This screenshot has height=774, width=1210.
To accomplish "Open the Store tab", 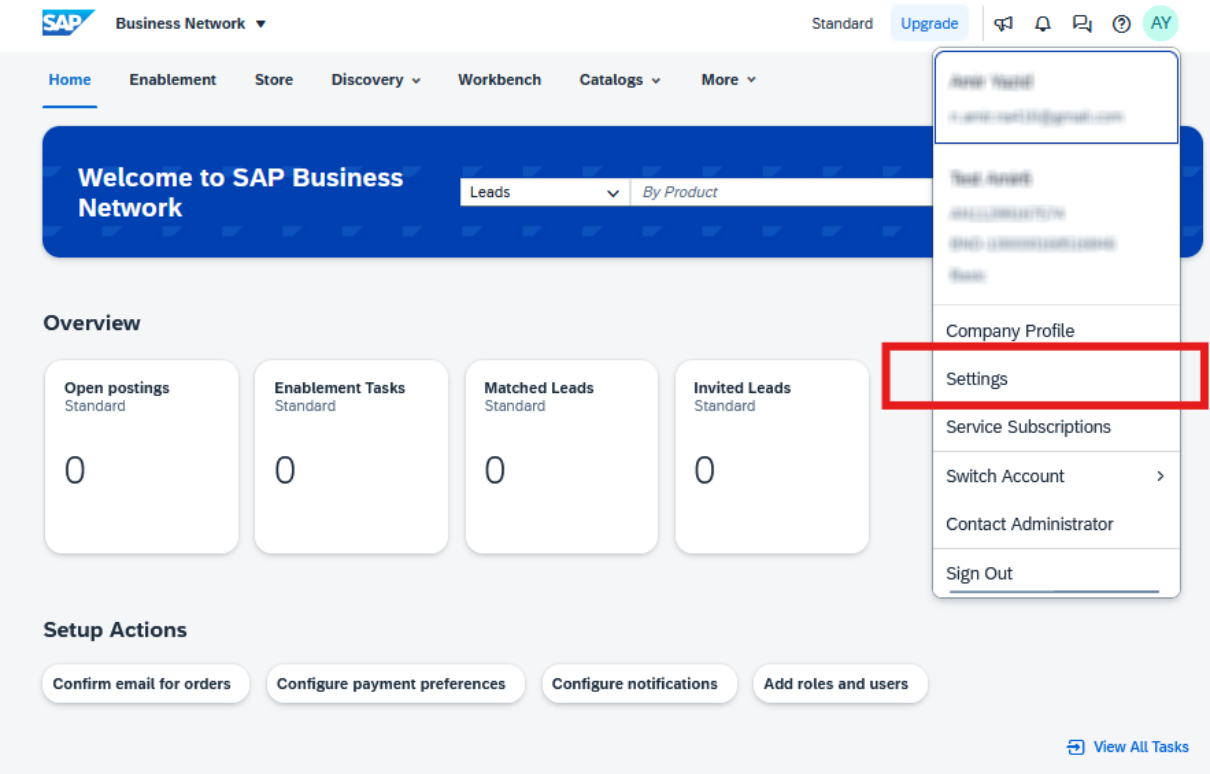I will tap(274, 80).
